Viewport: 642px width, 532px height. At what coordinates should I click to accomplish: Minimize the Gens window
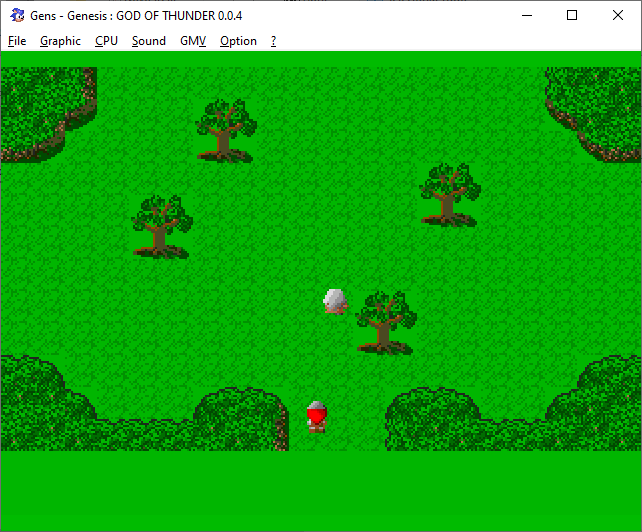527,16
